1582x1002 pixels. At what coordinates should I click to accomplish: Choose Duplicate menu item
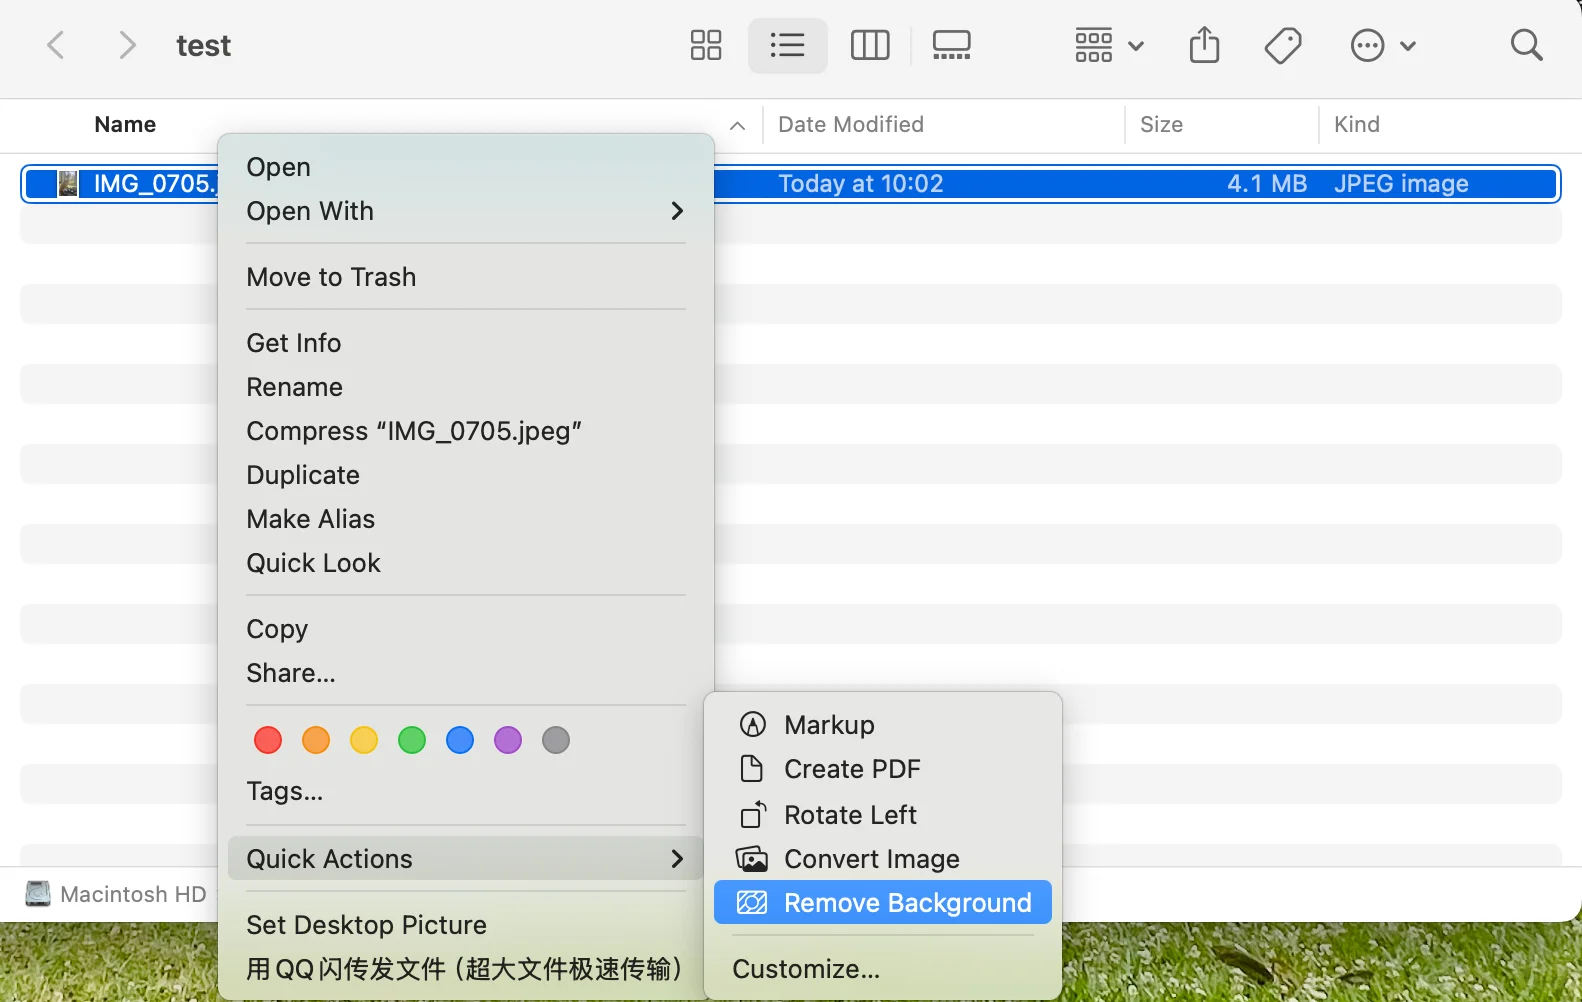click(x=466, y=475)
